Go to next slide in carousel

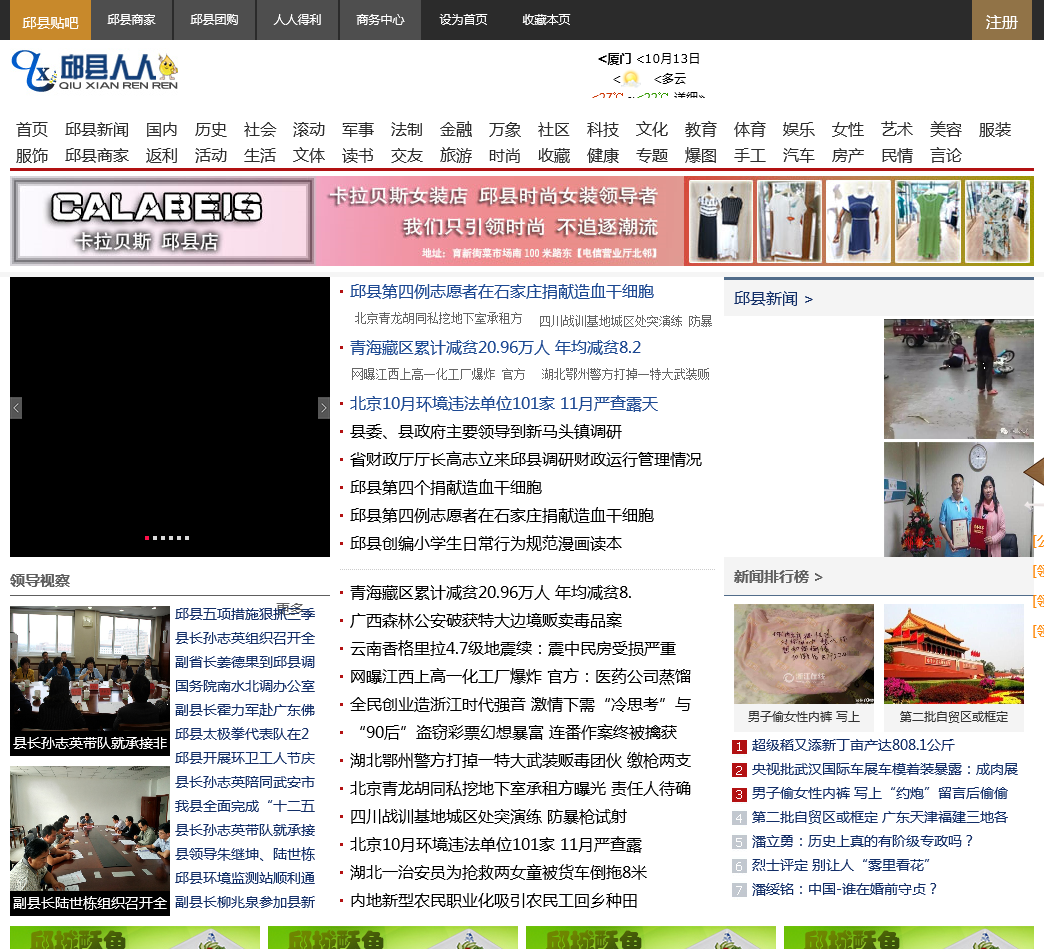(324, 408)
